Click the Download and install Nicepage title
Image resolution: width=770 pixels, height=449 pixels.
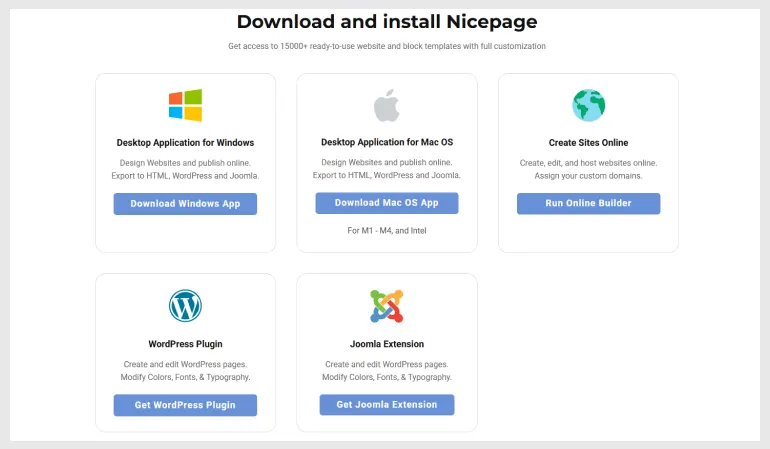click(x=387, y=22)
